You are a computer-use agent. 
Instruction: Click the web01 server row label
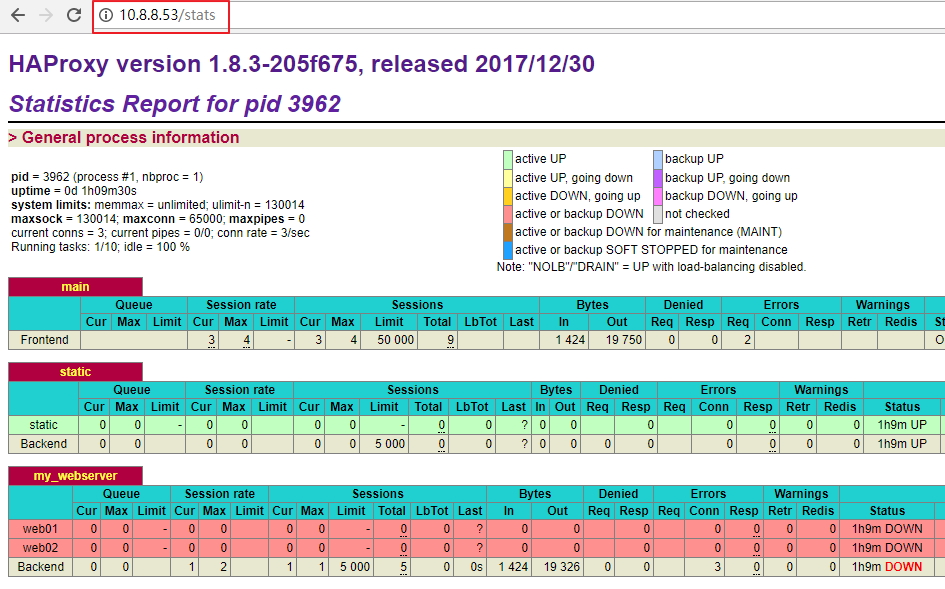(x=40, y=529)
